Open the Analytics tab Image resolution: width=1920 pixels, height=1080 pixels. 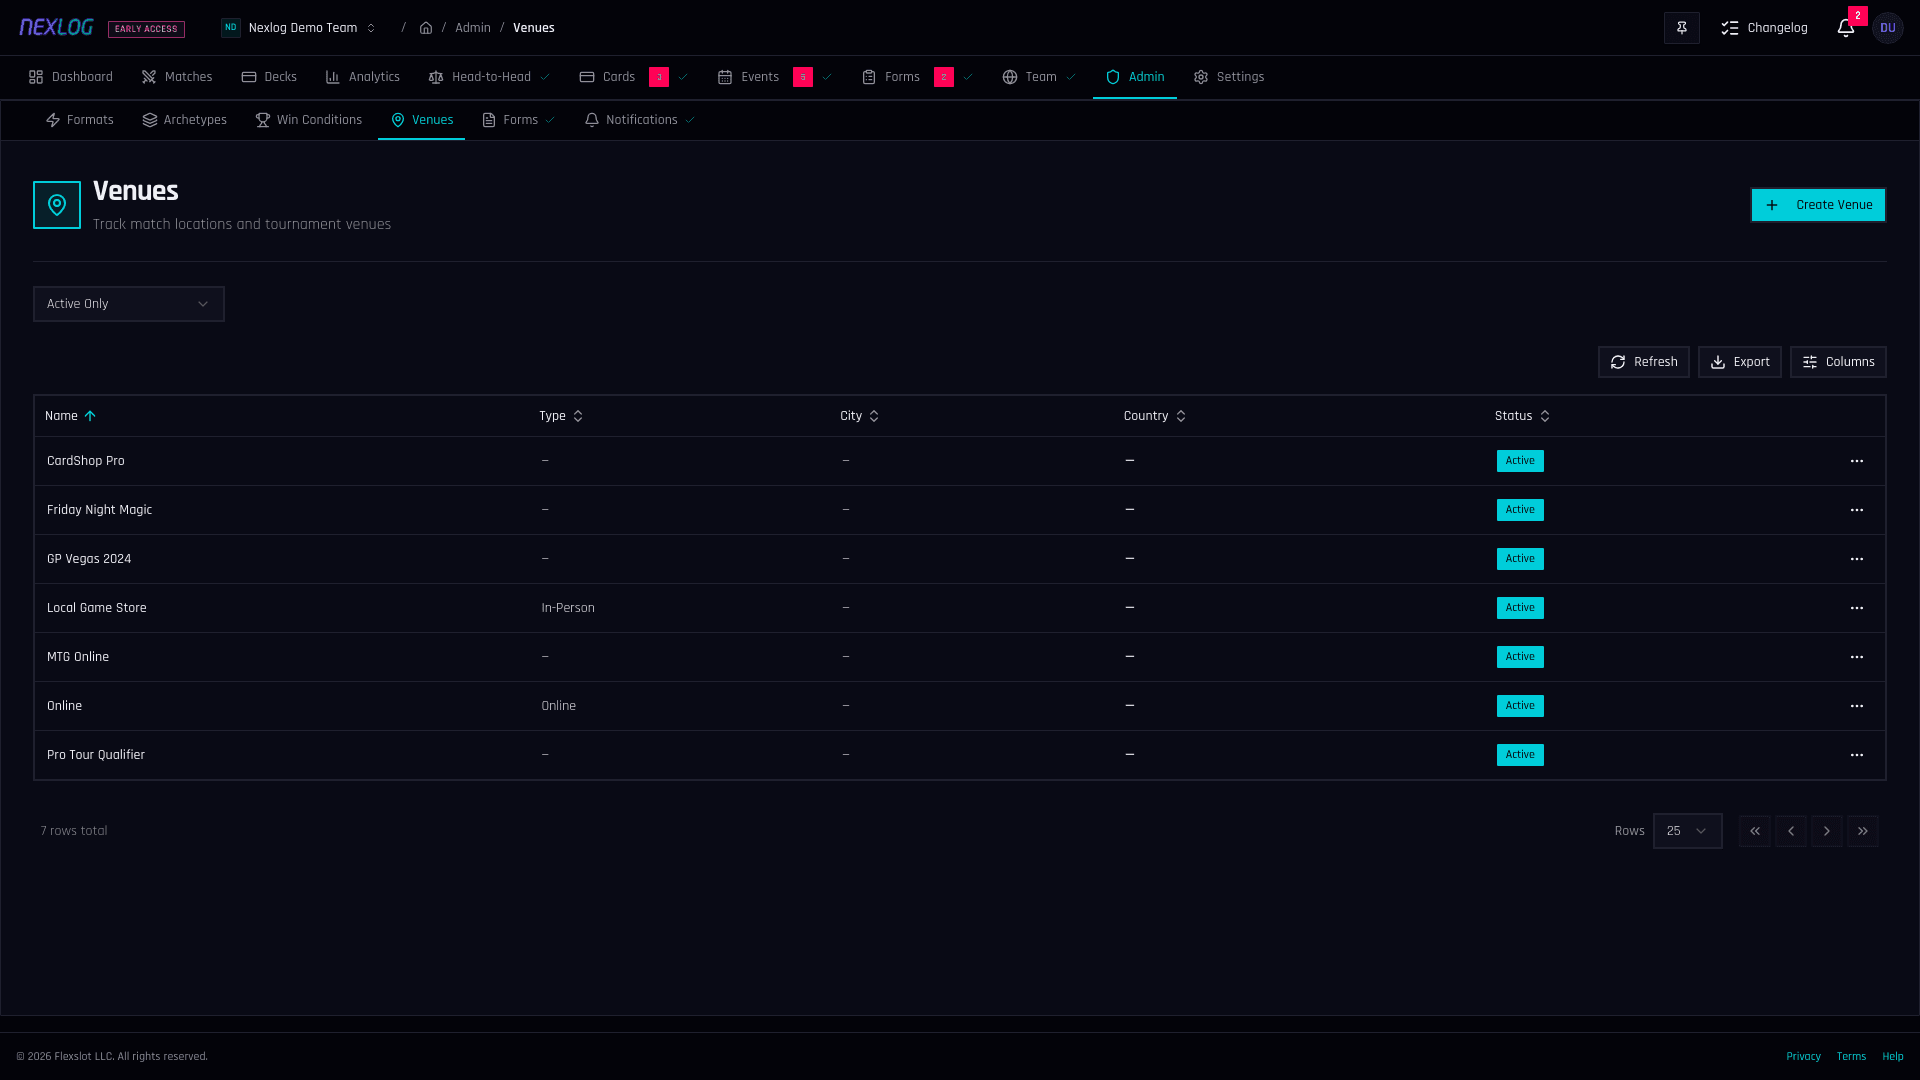[362, 77]
